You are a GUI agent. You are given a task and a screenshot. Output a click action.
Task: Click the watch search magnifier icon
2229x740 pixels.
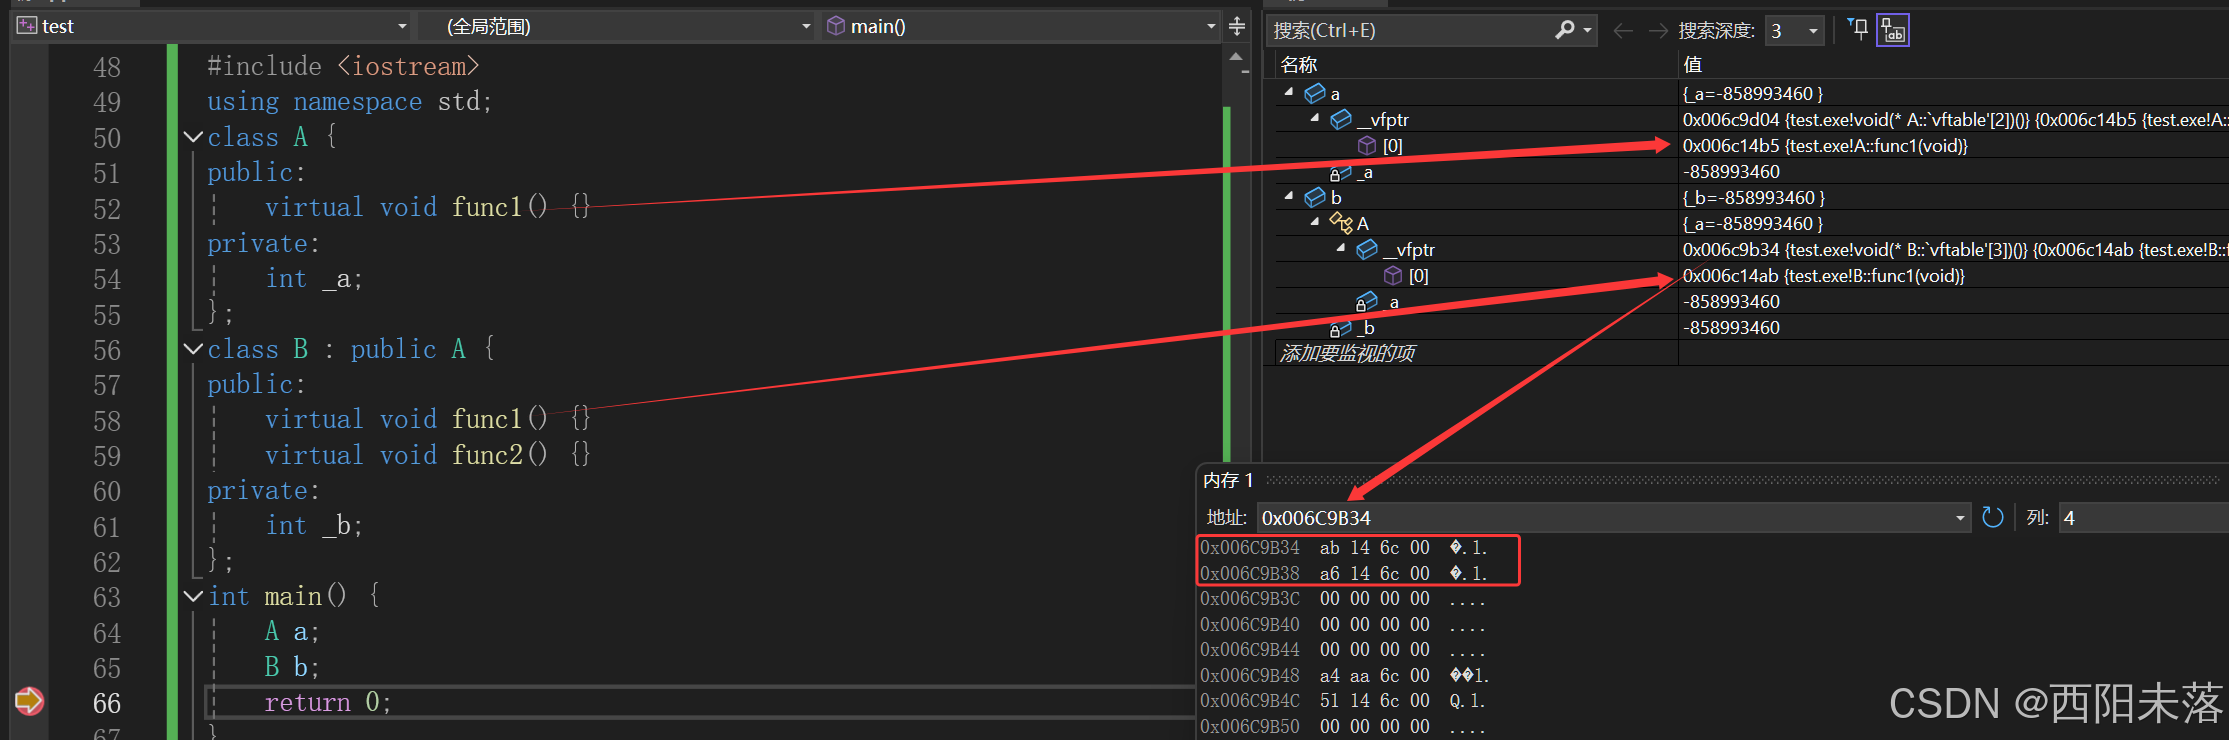[x=1565, y=30]
